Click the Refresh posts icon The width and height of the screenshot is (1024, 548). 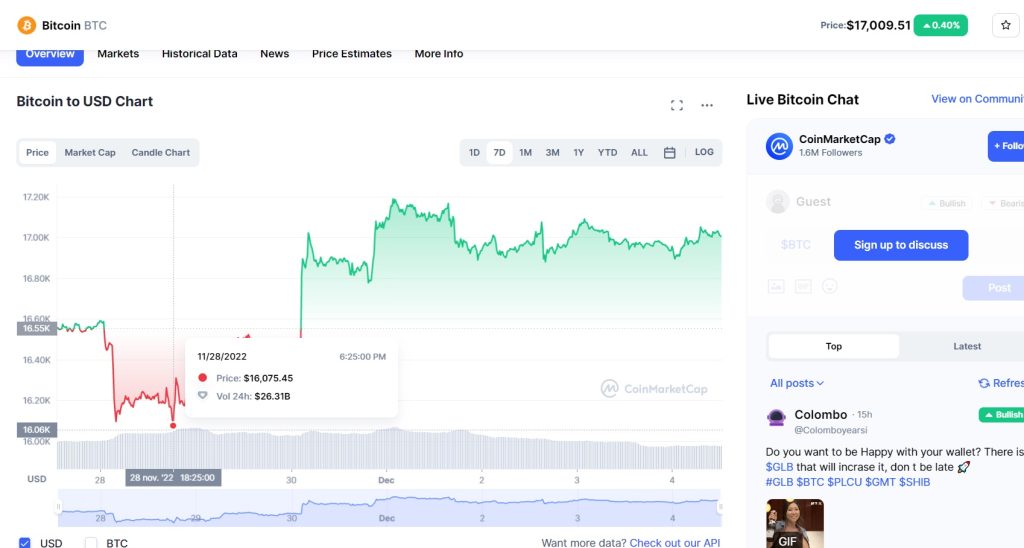[984, 383]
